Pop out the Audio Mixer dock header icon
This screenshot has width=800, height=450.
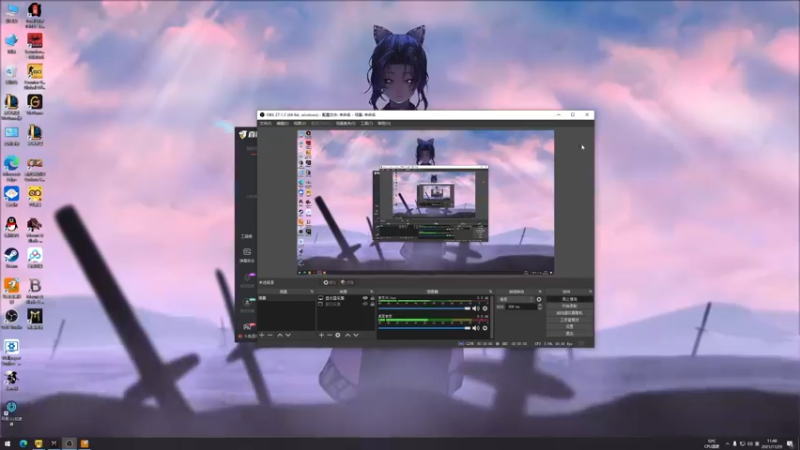point(490,292)
